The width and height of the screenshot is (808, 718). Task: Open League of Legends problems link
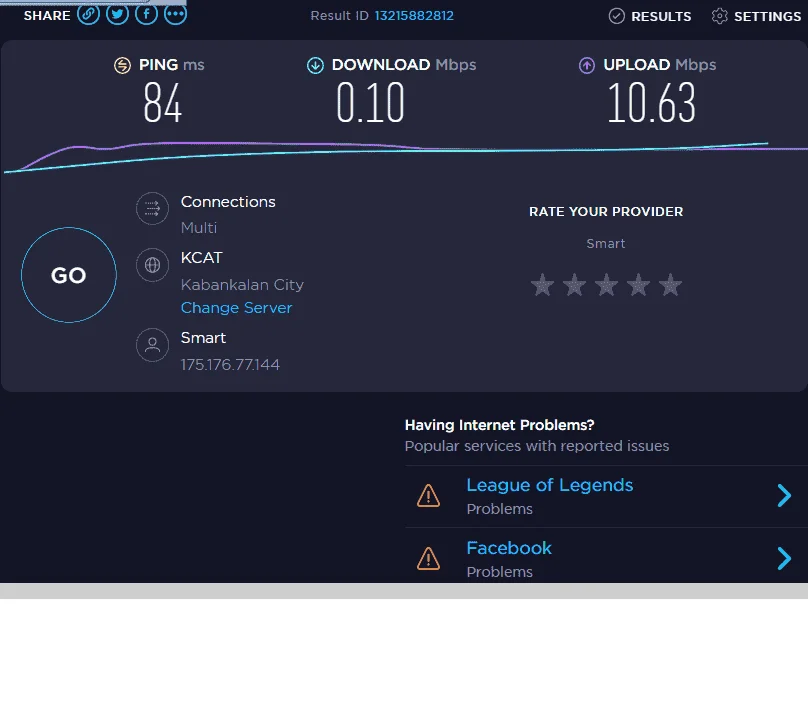(549, 485)
